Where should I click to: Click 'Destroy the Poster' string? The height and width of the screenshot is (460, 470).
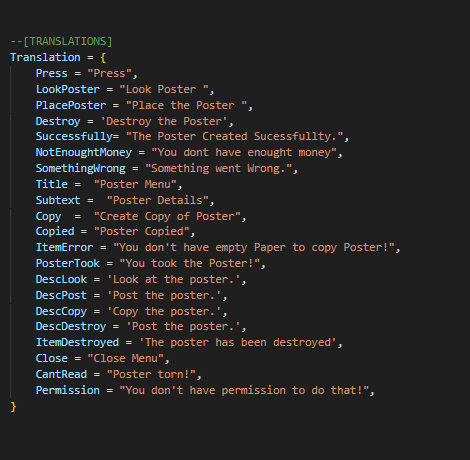click(x=164, y=121)
